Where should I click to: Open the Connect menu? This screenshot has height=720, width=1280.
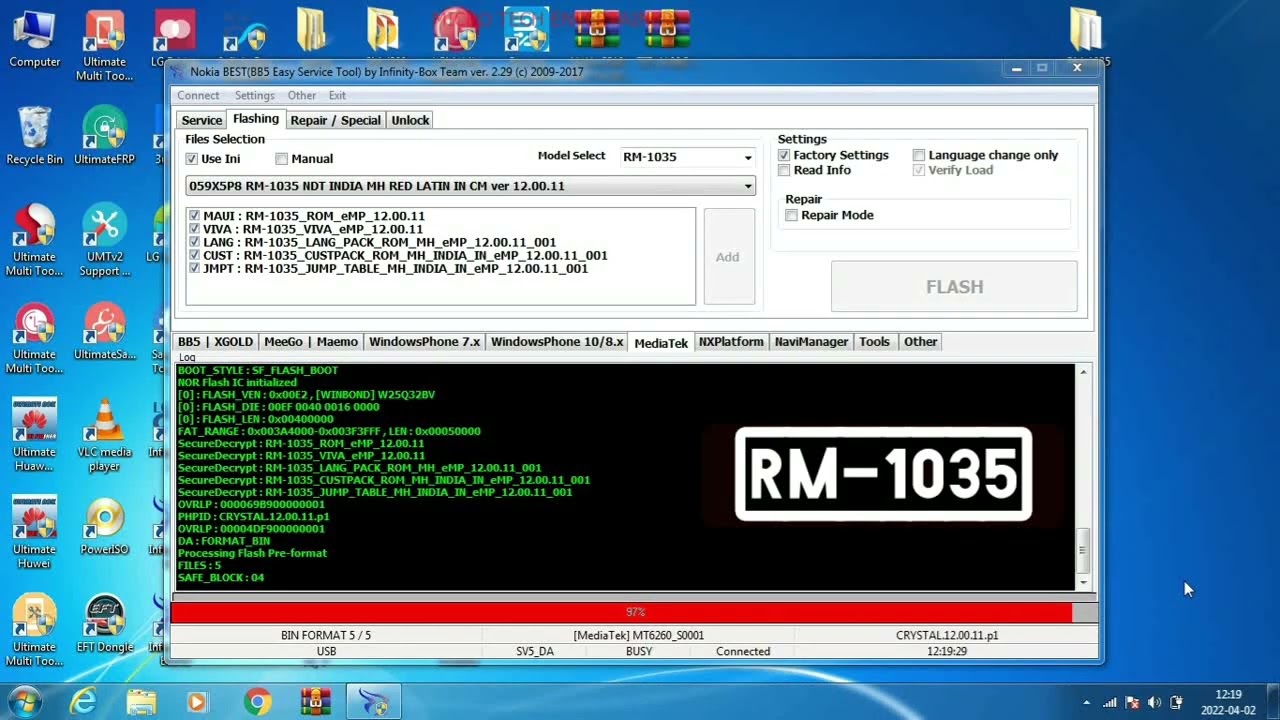click(198, 95)
